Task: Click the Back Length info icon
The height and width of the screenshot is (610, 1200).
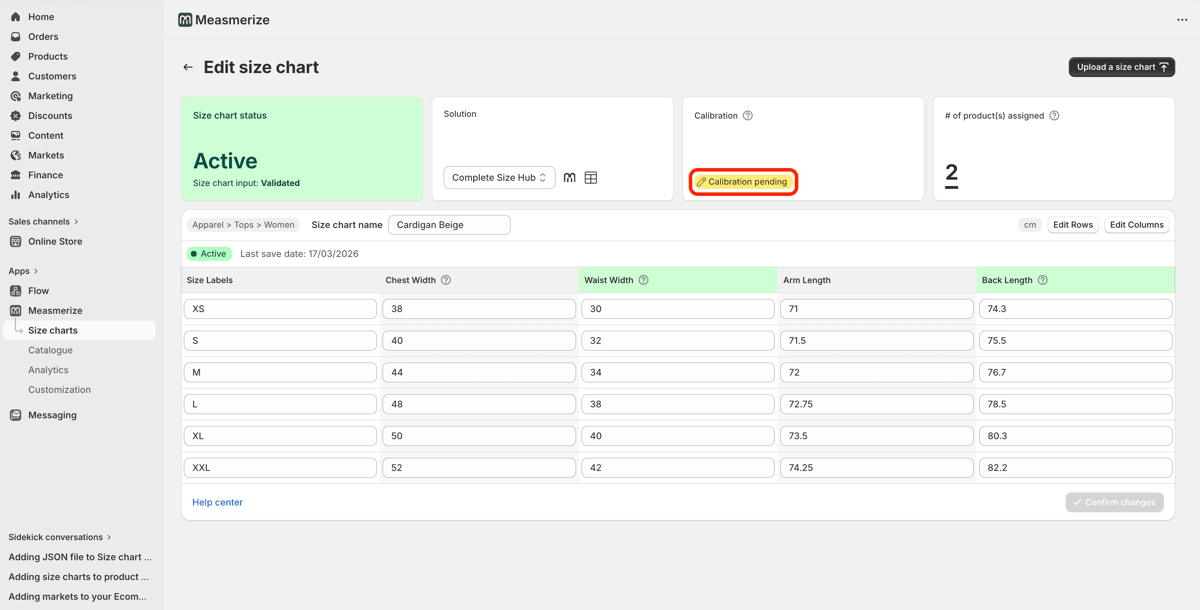Action: (x=1043, y=280)
